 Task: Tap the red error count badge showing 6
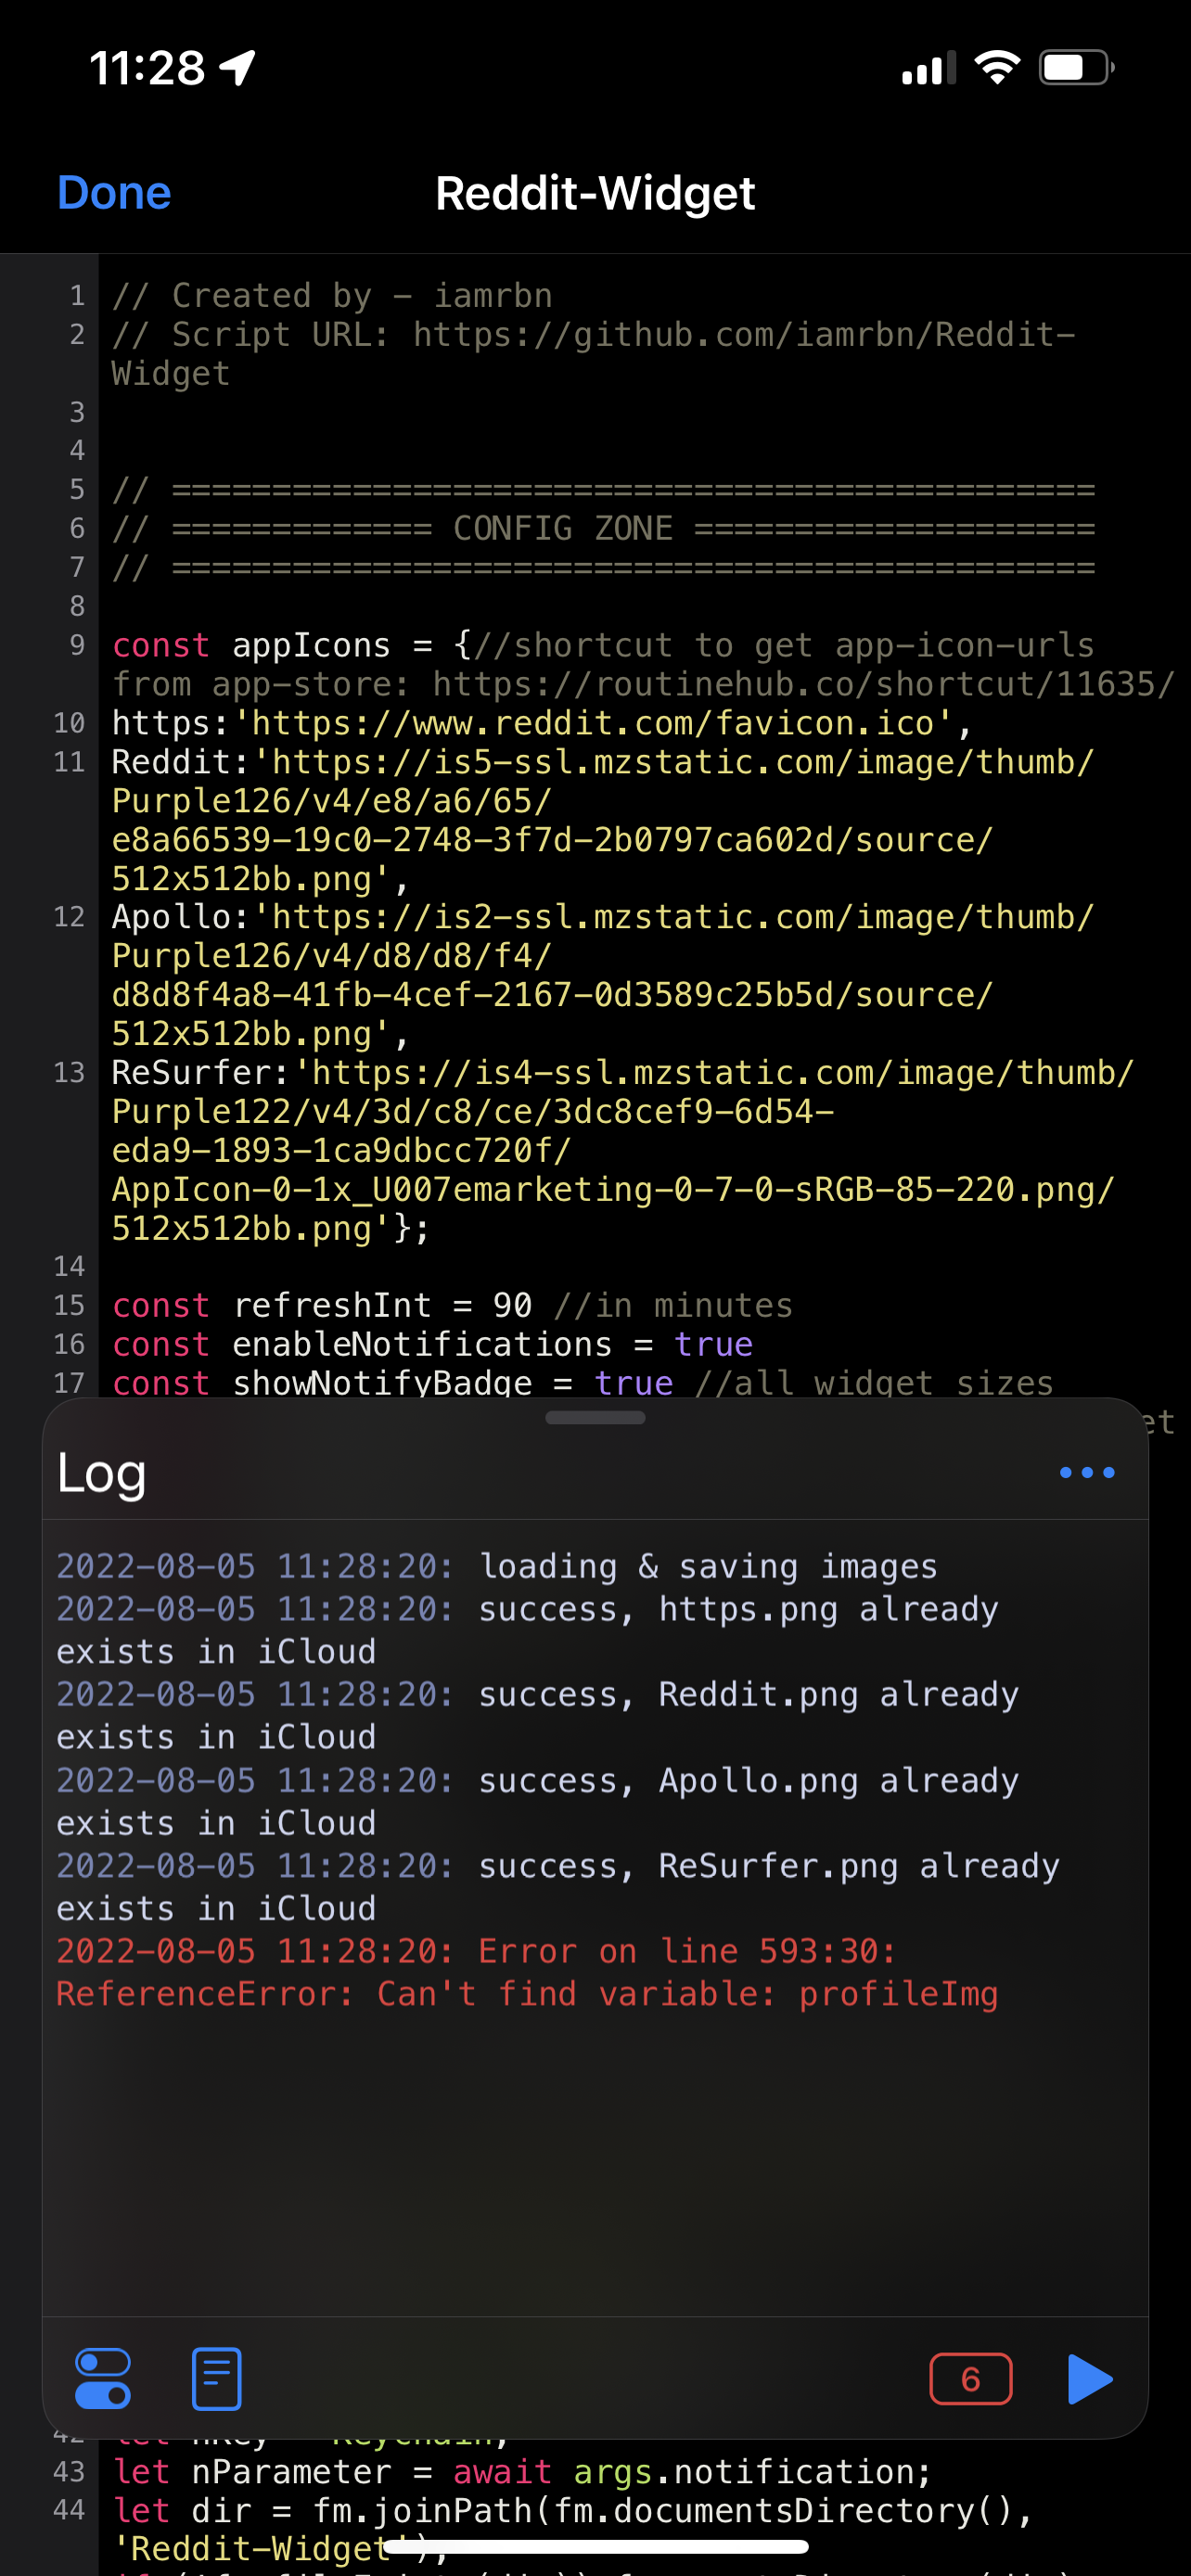(x=970, y=2379)
